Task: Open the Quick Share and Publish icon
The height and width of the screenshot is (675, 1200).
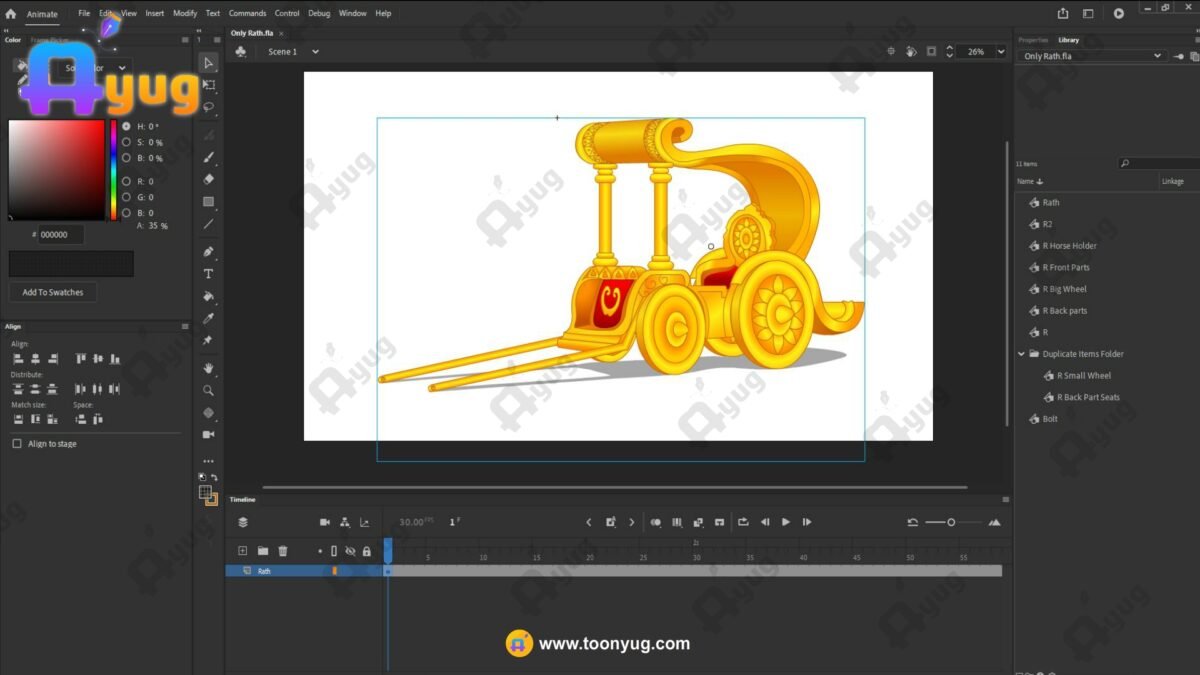Action: click(x=1063, y=13)
